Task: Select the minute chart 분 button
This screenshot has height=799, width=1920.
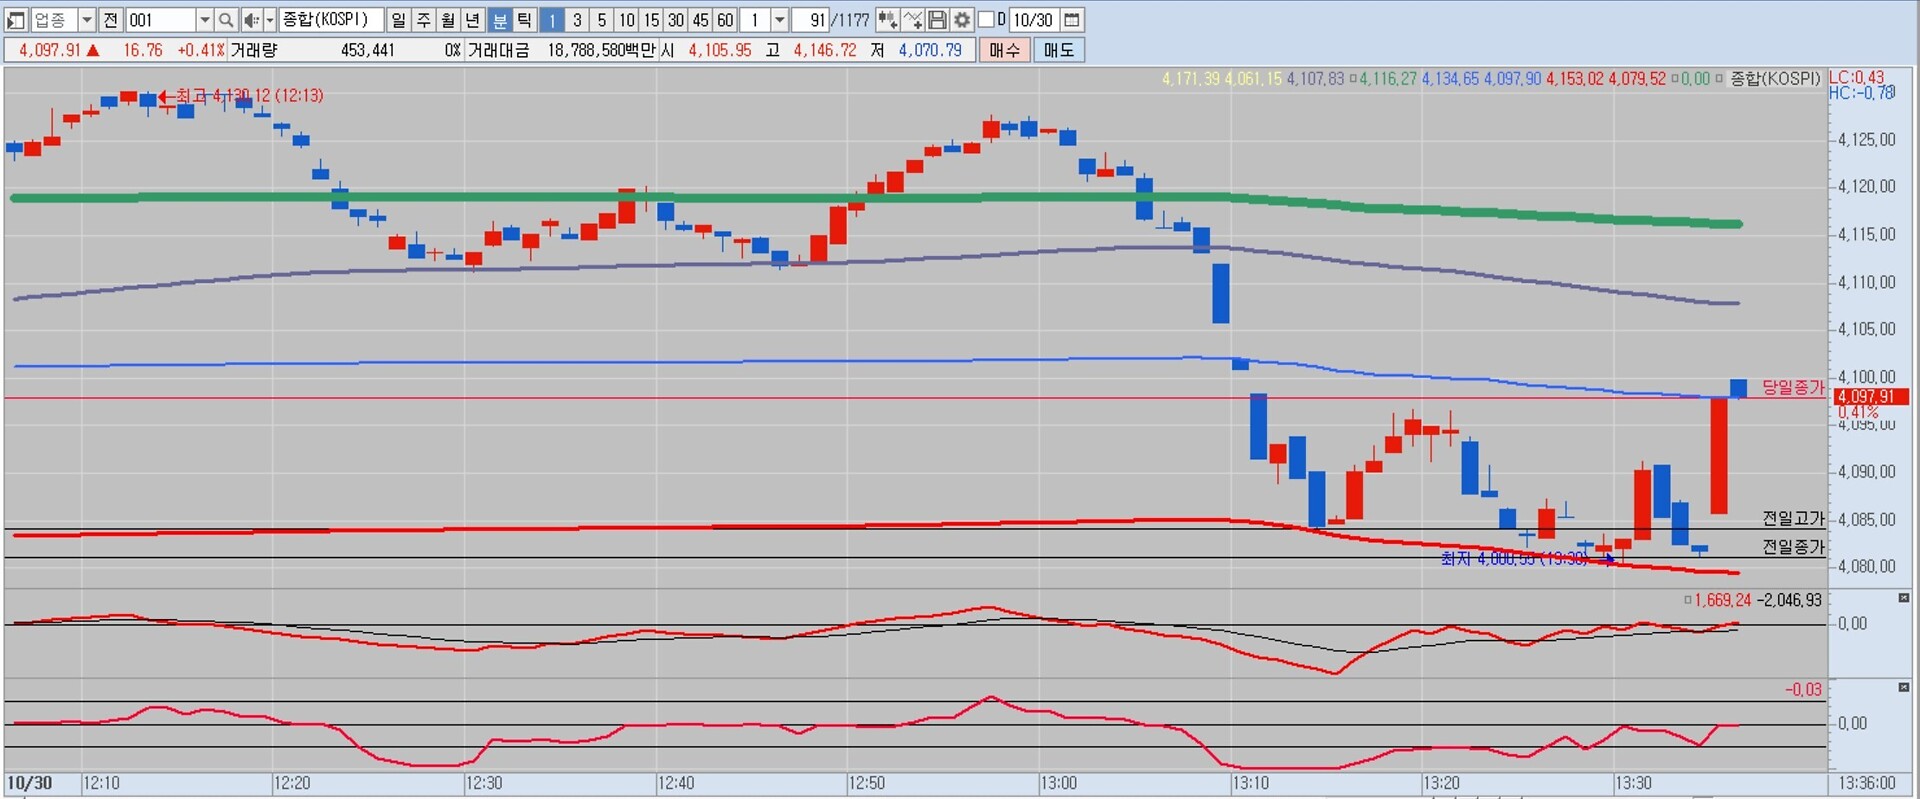Action: 499,20
